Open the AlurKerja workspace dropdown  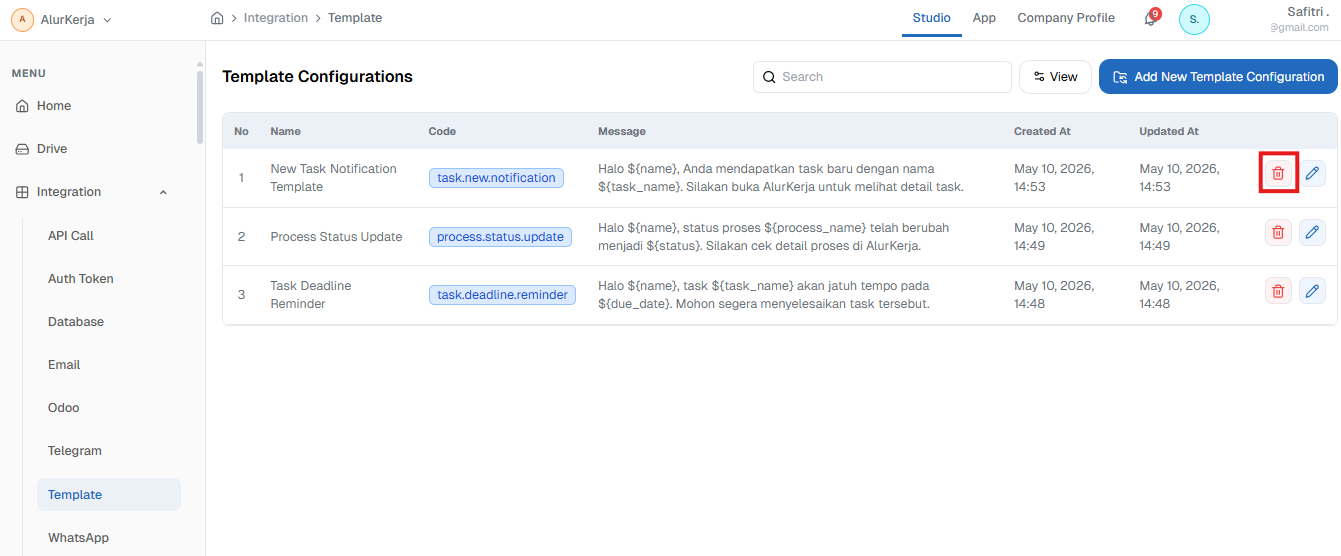point(62,19)
